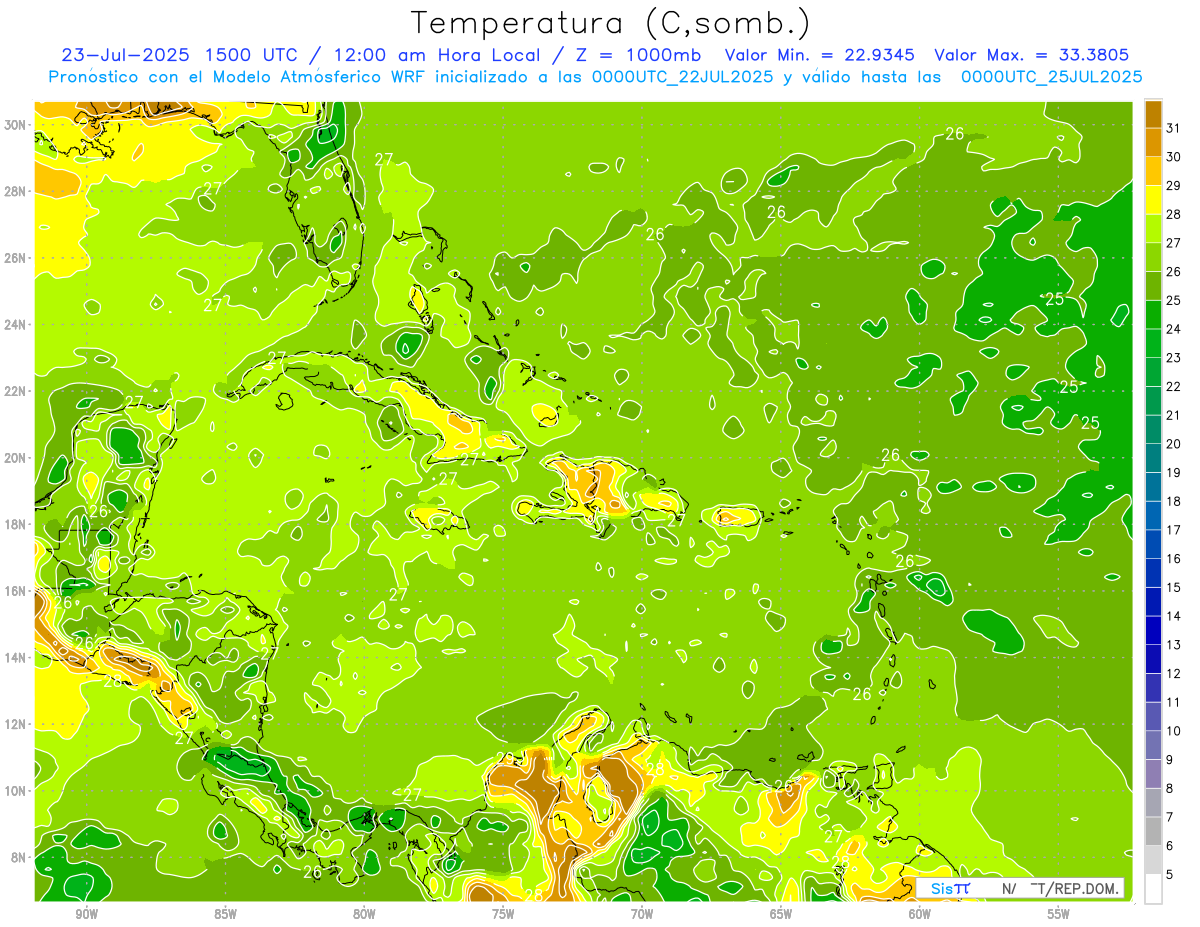Click the initialization time '0000UTC_22JUL2025'
The image size is (1200, 927).
coord(682,77)
